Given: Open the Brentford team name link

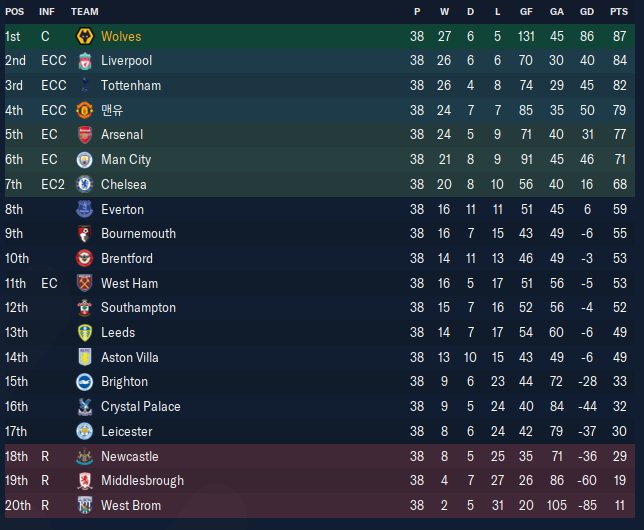Looking at the screenshot, I should tap(128, 259).
